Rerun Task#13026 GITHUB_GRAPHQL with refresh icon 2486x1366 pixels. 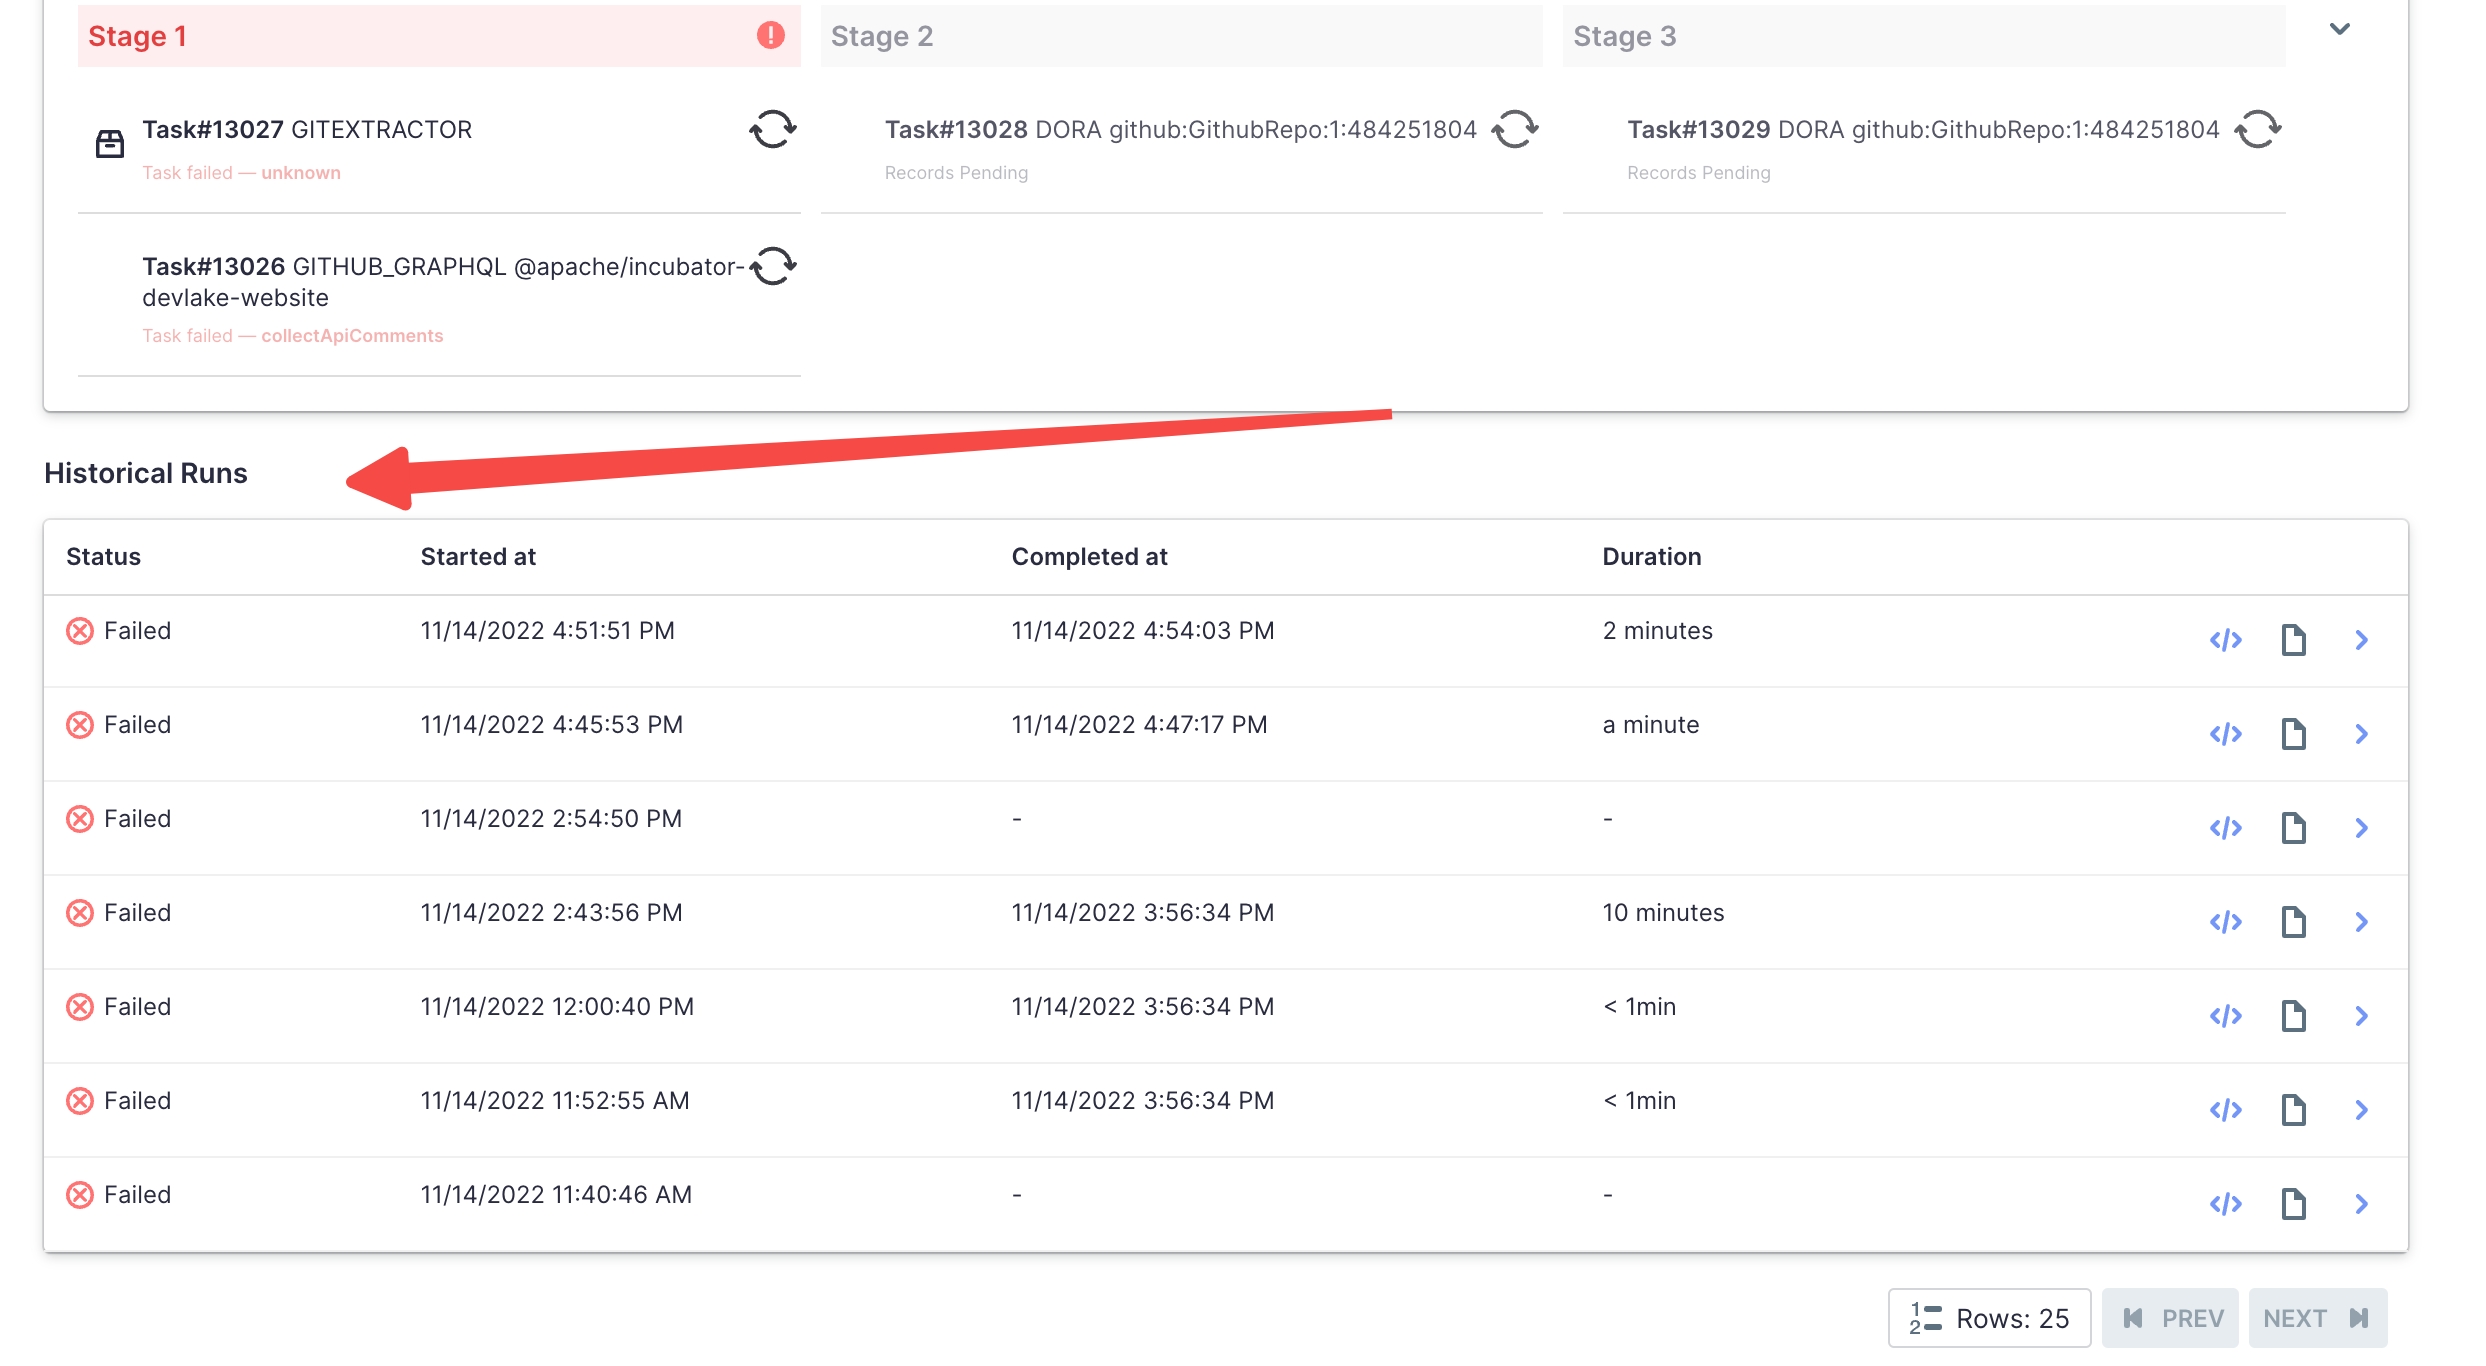(773, 266)
